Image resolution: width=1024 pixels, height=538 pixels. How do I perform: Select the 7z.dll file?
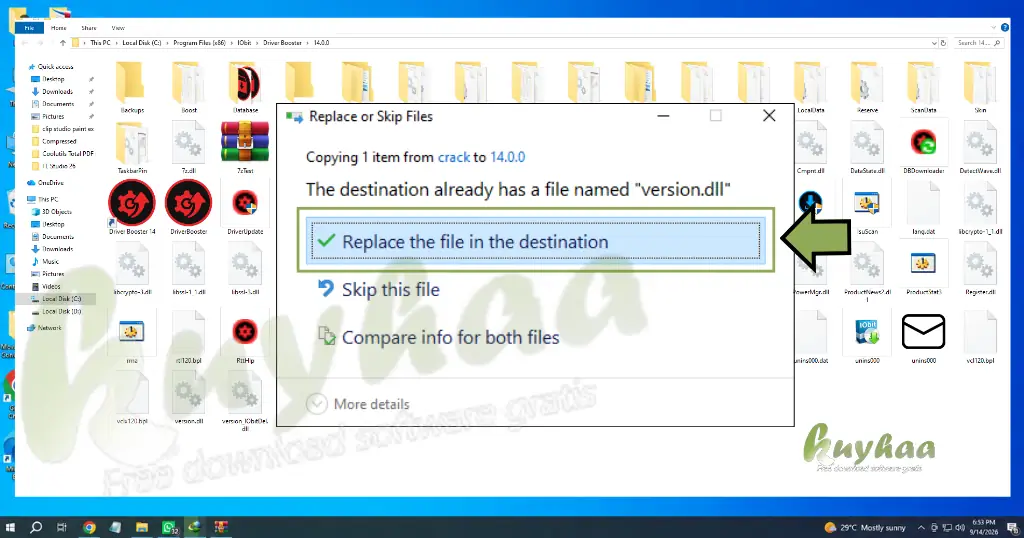tap(189, 148)
